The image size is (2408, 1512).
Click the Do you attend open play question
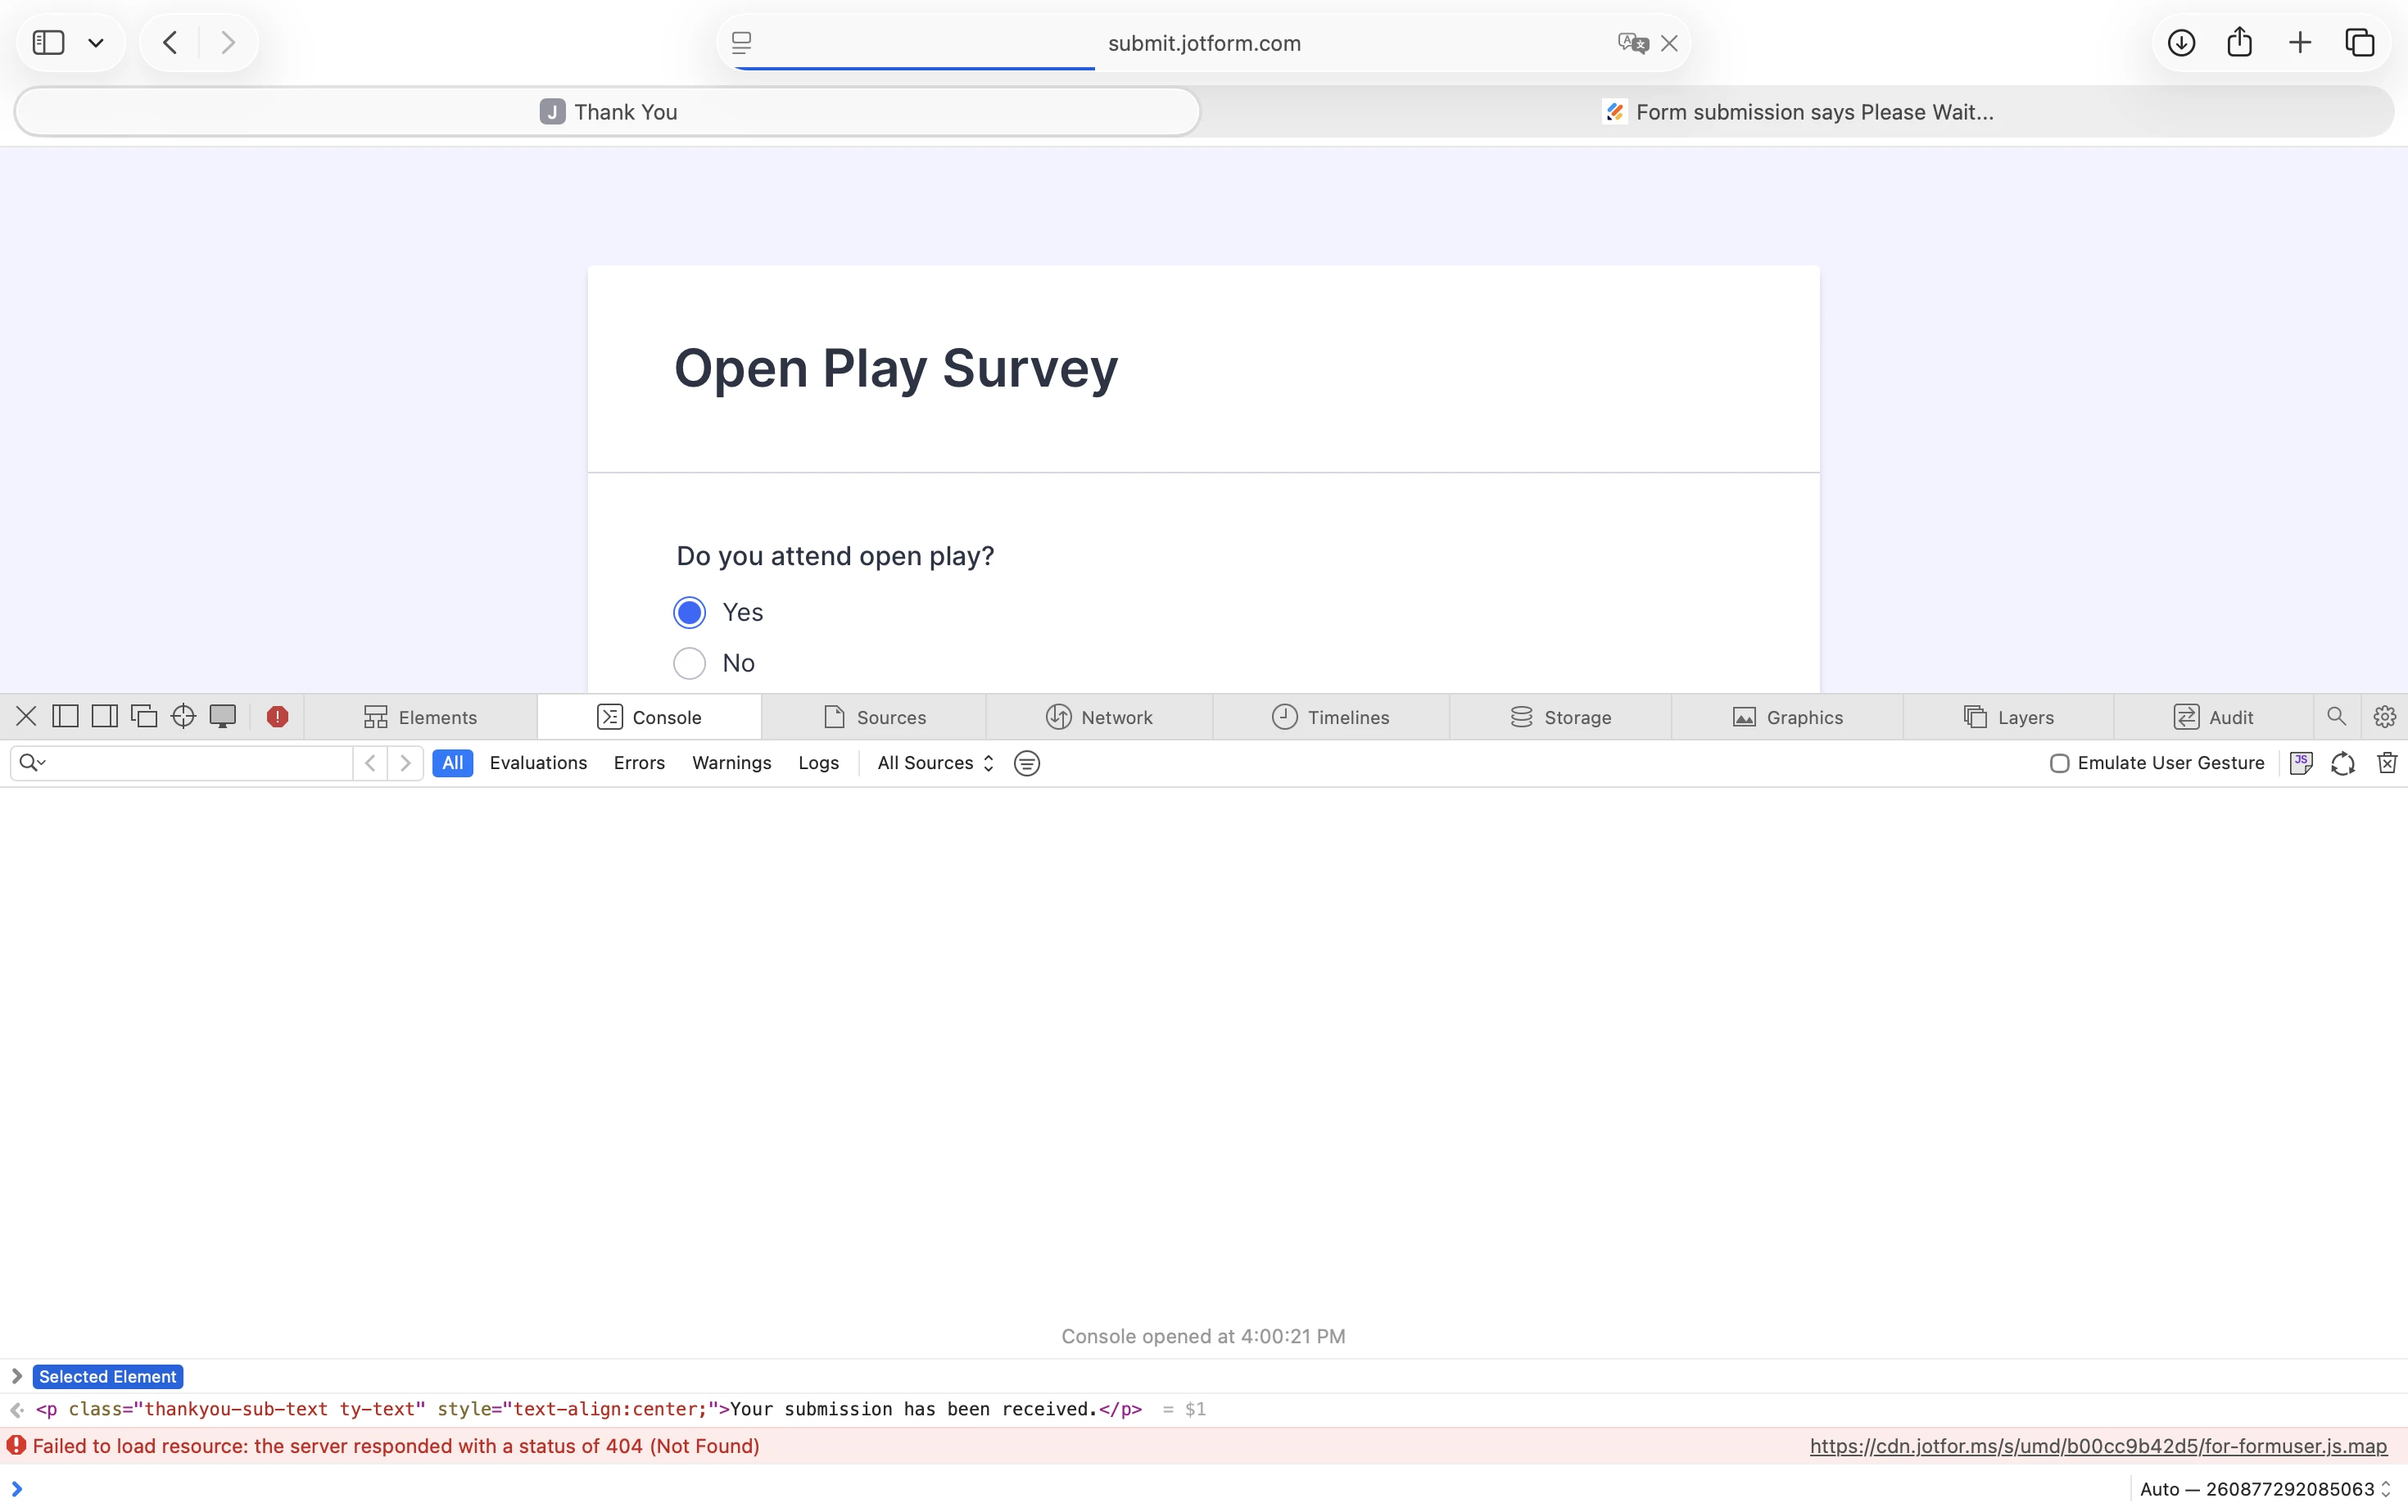point(835,556)
